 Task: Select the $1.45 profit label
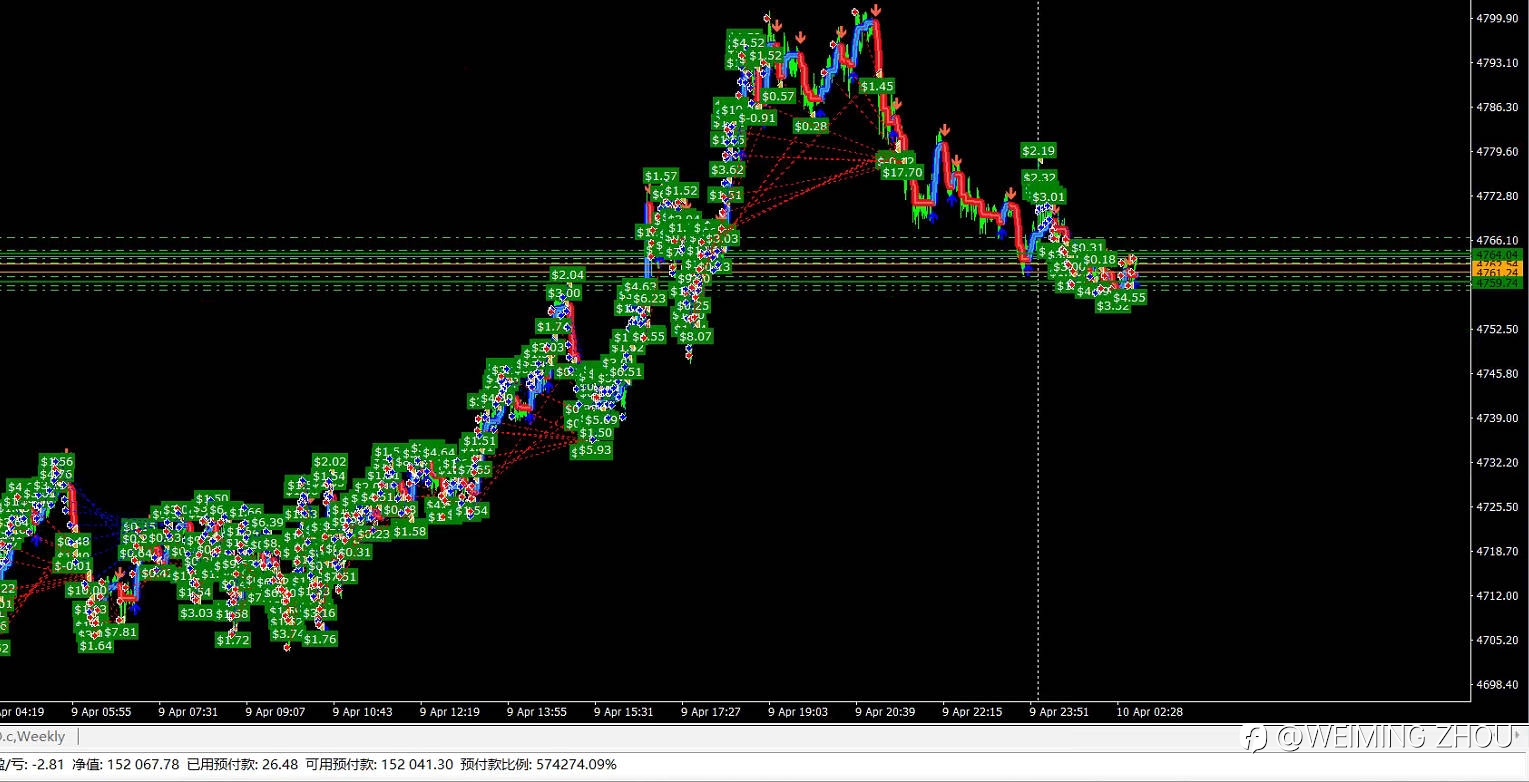pyautogui.click(x=877, y=87)
